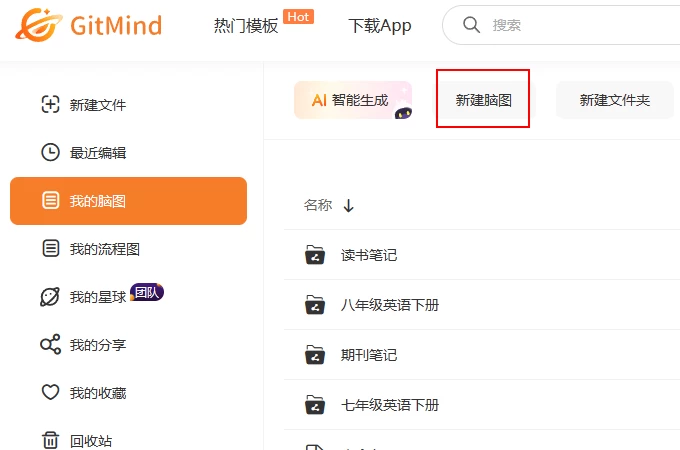Click the 名称 column header

318,205
